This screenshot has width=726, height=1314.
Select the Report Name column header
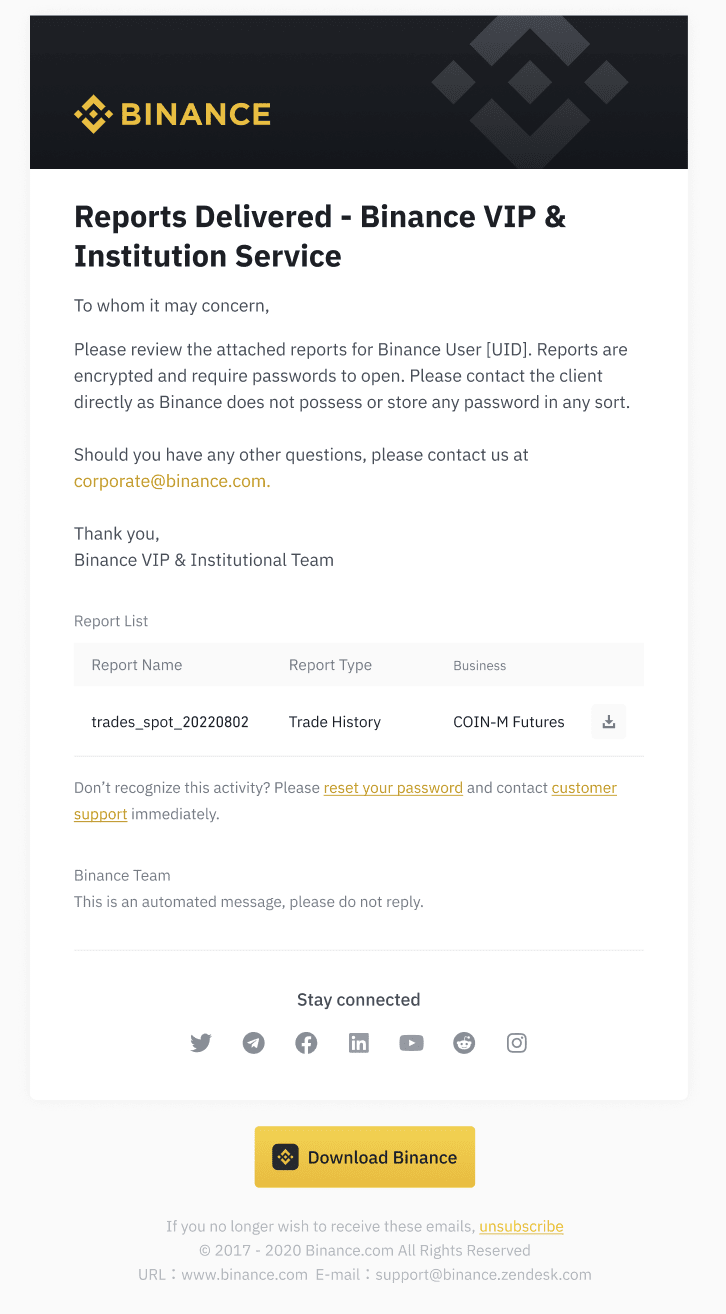click(137, 665)
